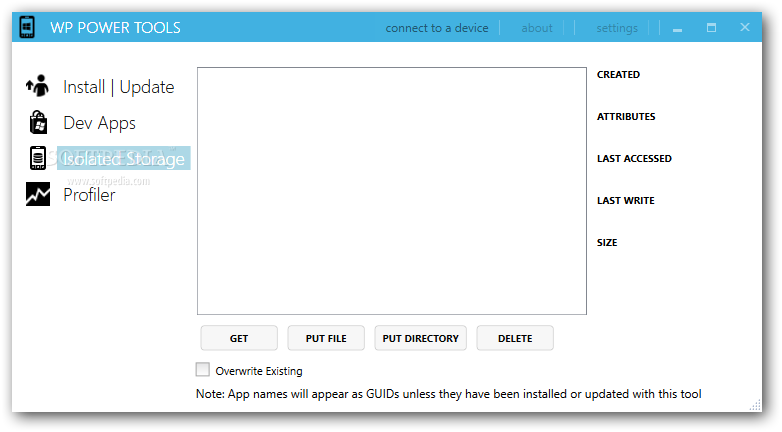
Task: Click the Dev Apps shopping bag icon
Action: 38,122
